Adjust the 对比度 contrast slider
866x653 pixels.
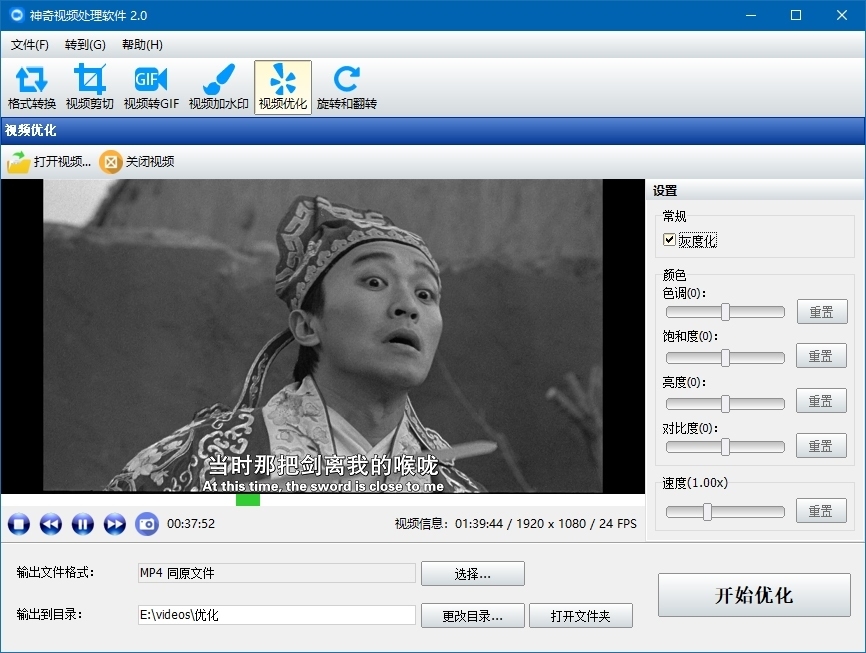[x=725, y=447]
